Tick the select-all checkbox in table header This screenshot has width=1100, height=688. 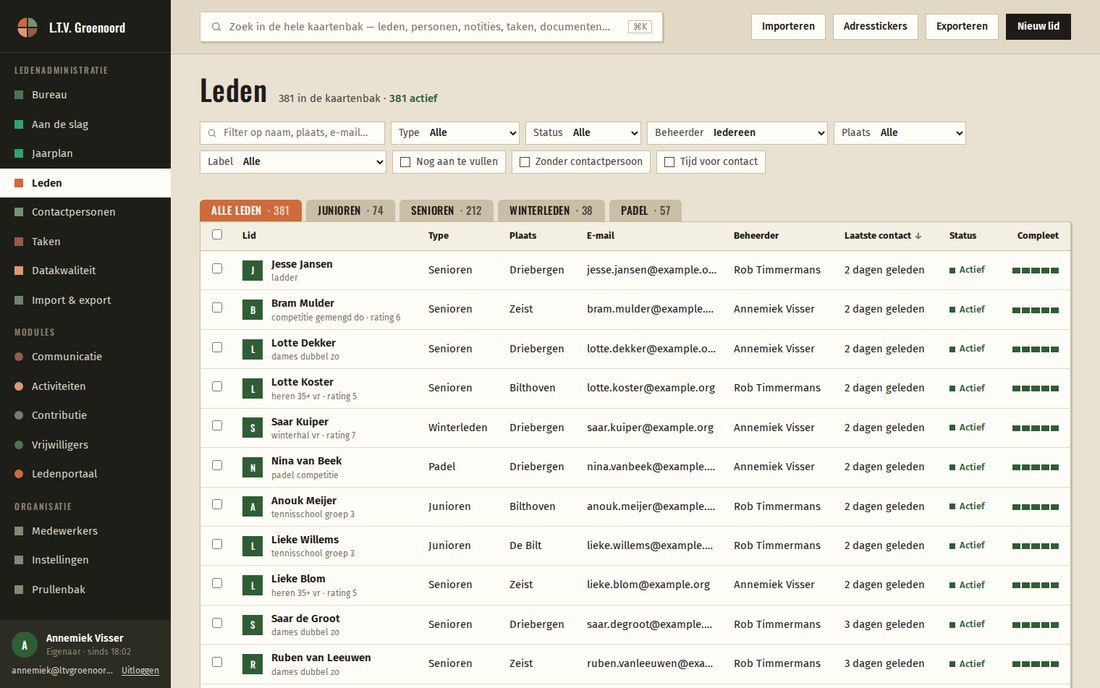click(217, 235)
